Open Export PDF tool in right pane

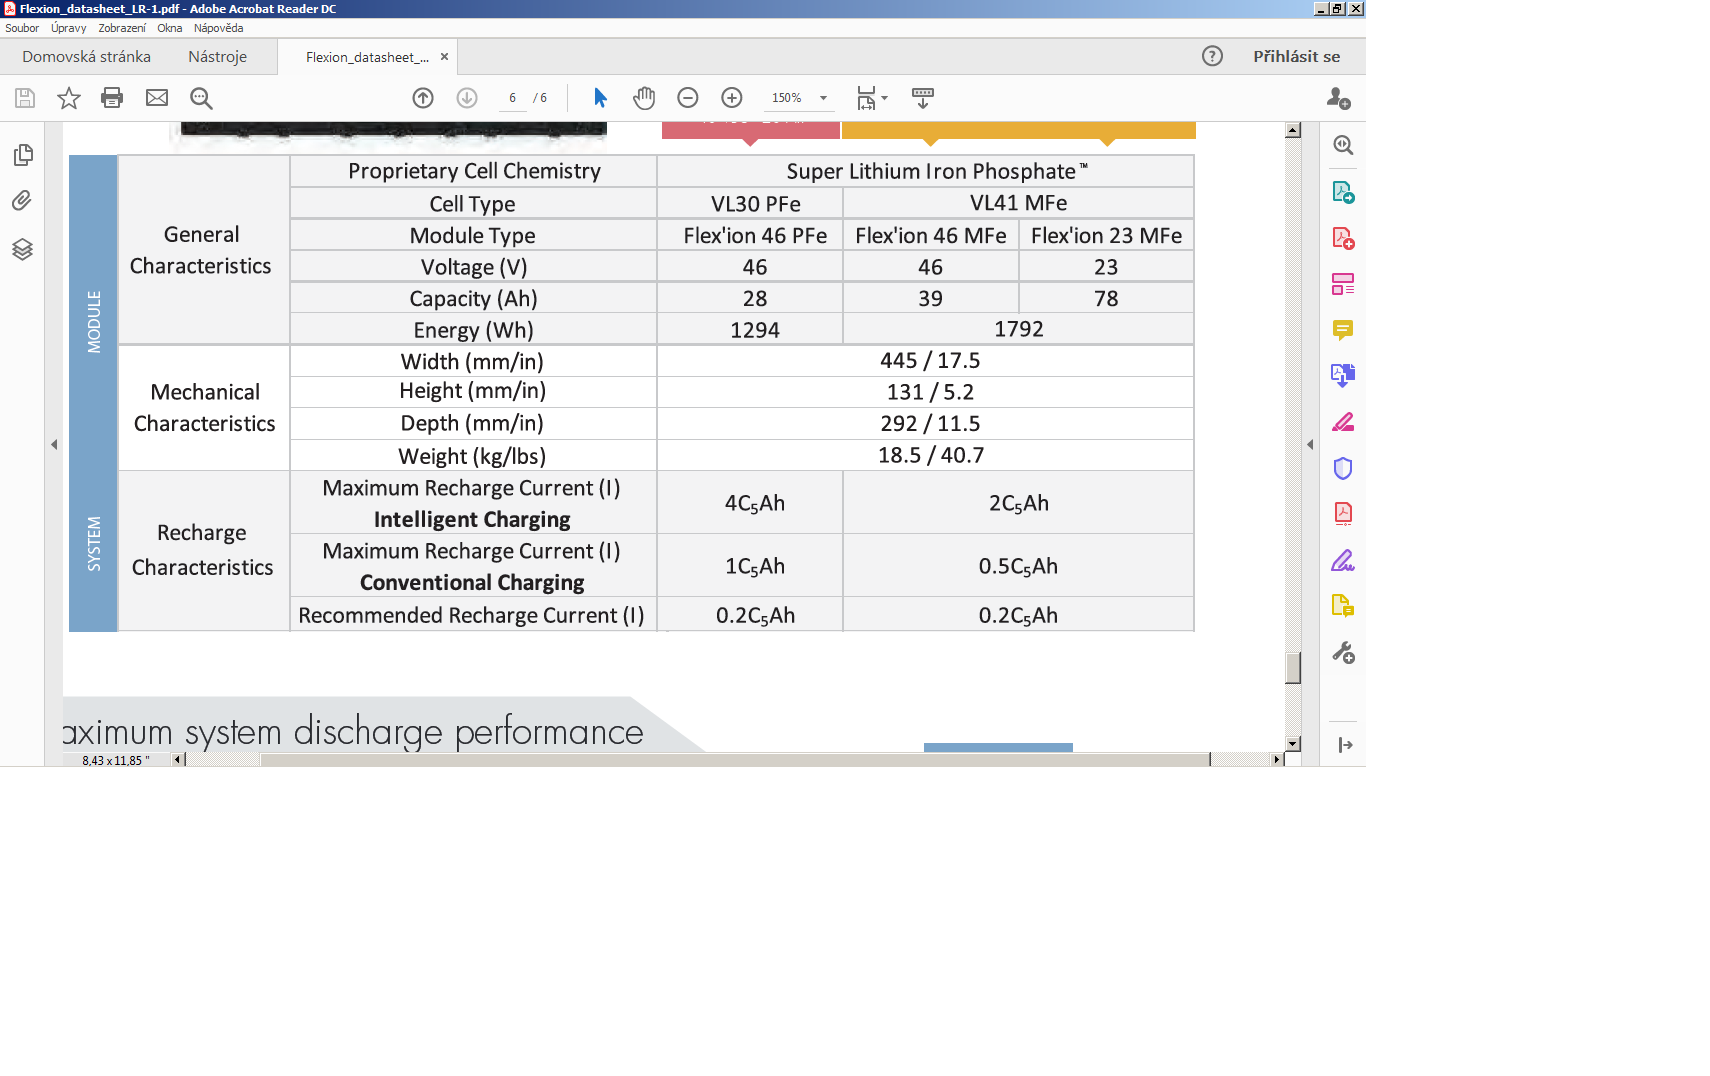tap(1343, 192)
